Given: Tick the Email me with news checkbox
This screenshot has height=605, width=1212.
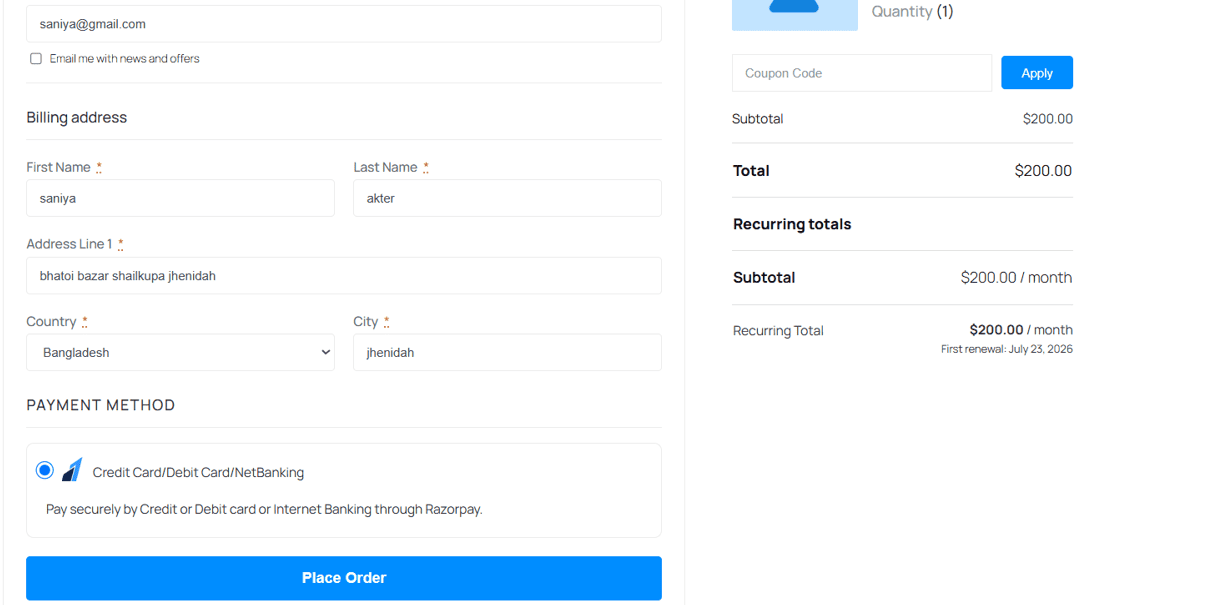Looking at the screenshot, I should (x=36, y=59).
